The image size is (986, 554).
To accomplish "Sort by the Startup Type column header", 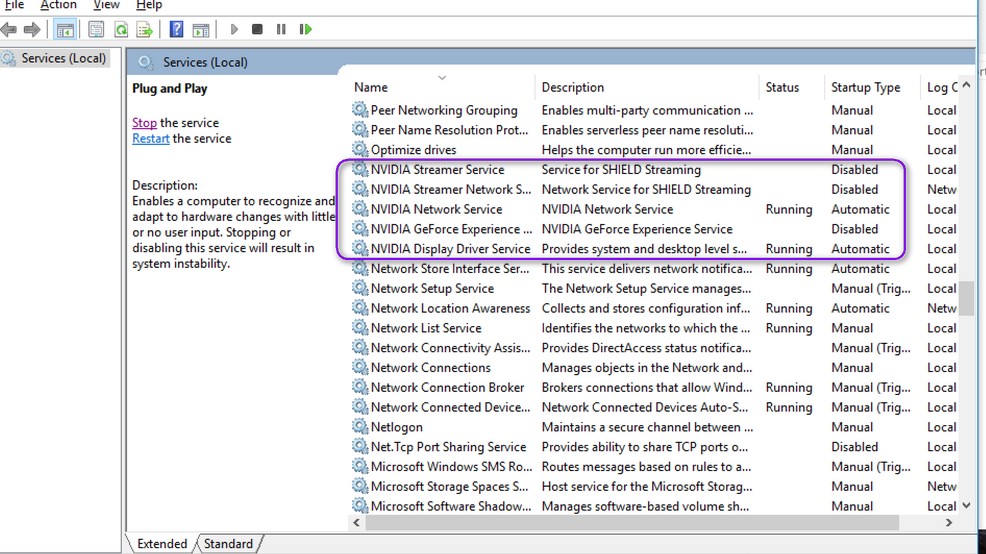I will (872, 87).
